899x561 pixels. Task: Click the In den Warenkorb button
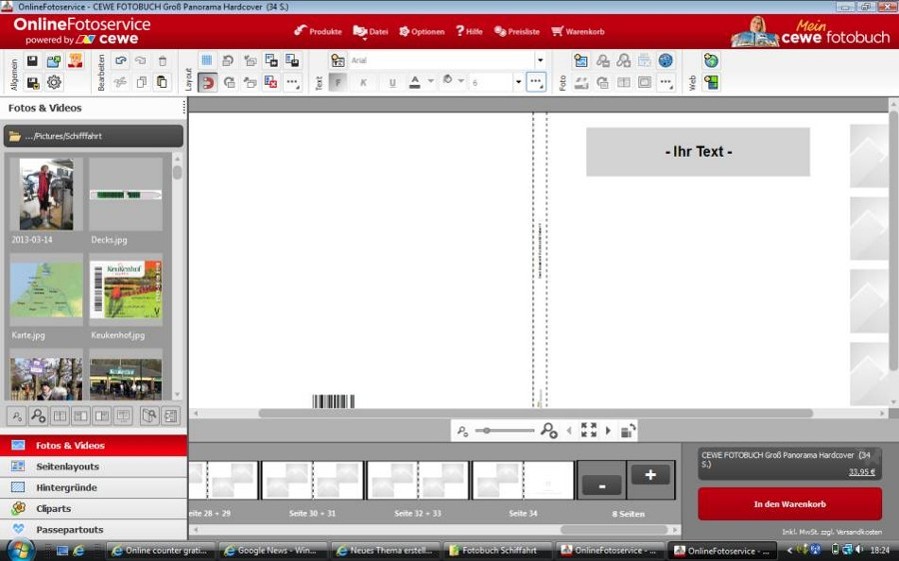pyautogui.click(x=789, y=504)
